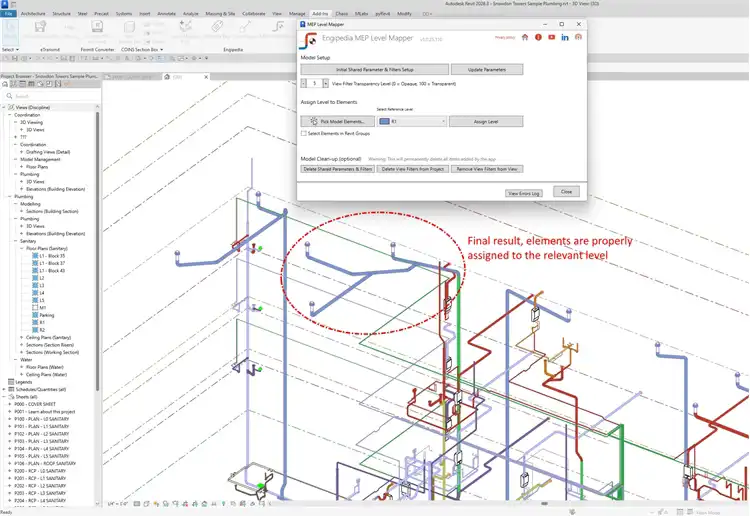750x516 pixels.
Task: Open the Parking floor plan view
Action: tap(47, 315)
